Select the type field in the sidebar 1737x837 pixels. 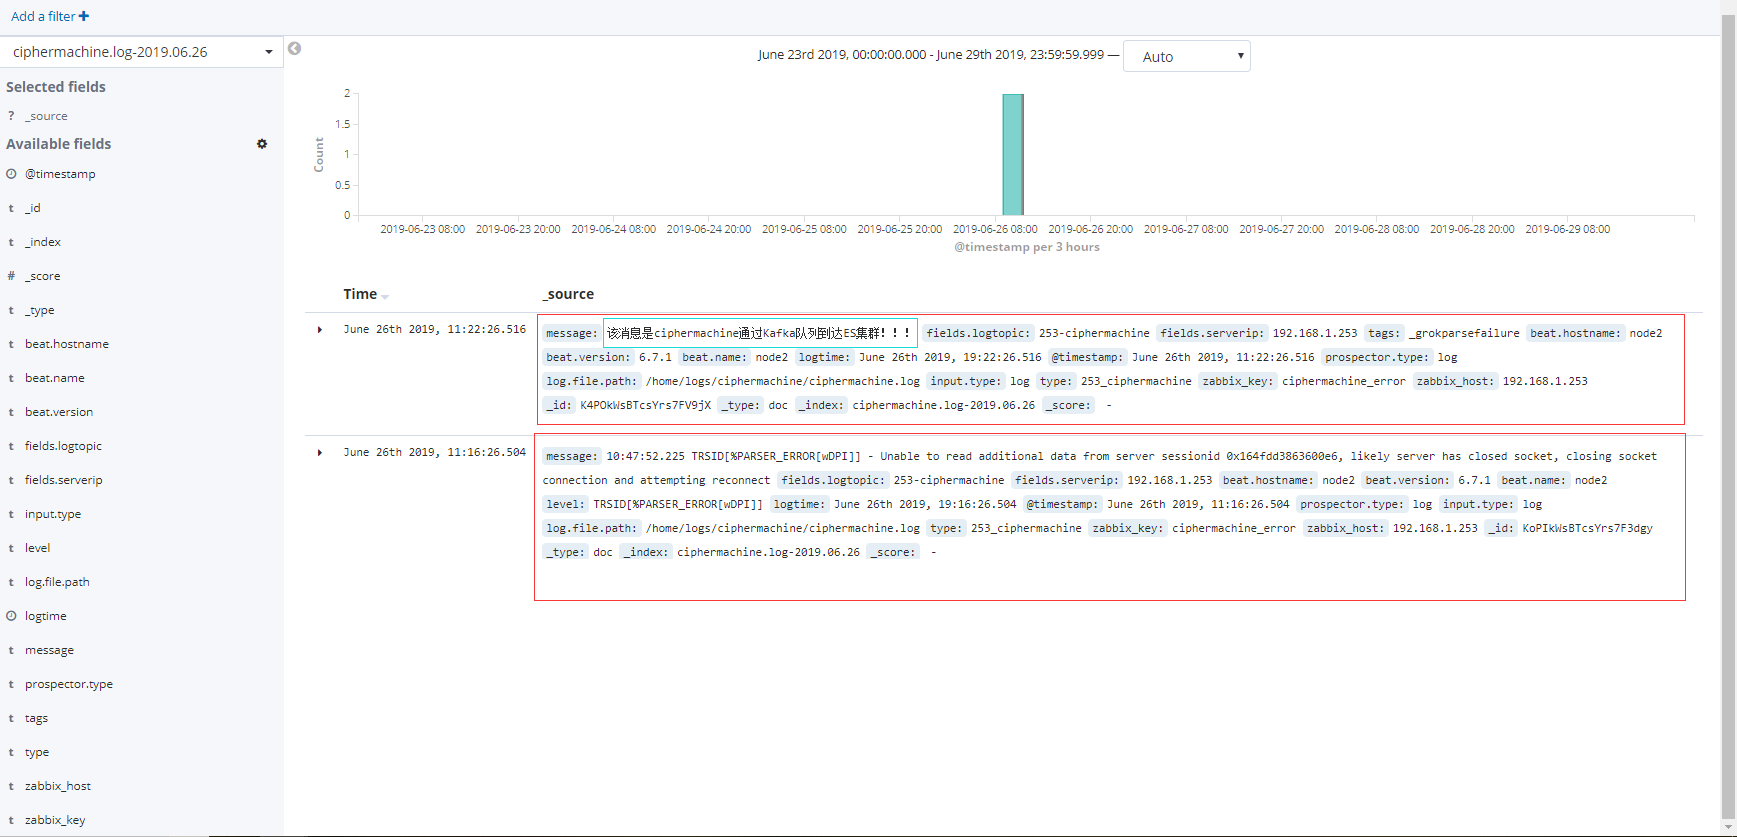point(37,752)
